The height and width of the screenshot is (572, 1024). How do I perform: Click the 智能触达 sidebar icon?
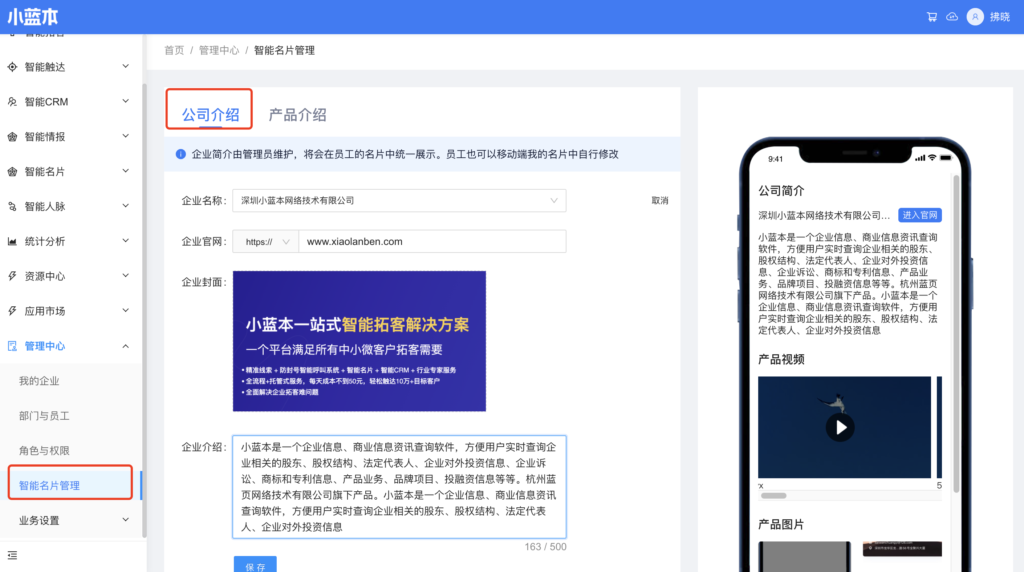[12, 67]
